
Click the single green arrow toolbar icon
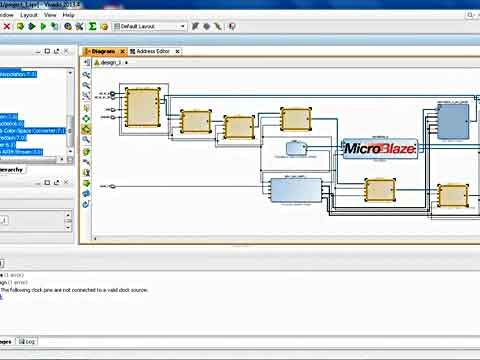point(43,26)
